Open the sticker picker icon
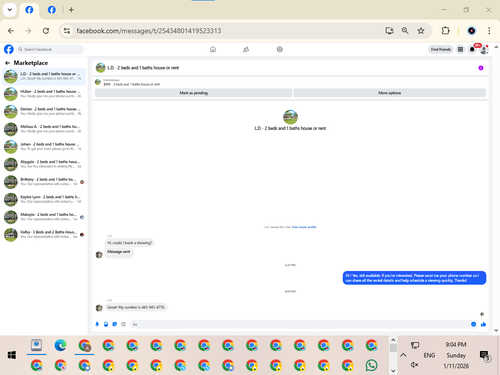 click(115, 324)
